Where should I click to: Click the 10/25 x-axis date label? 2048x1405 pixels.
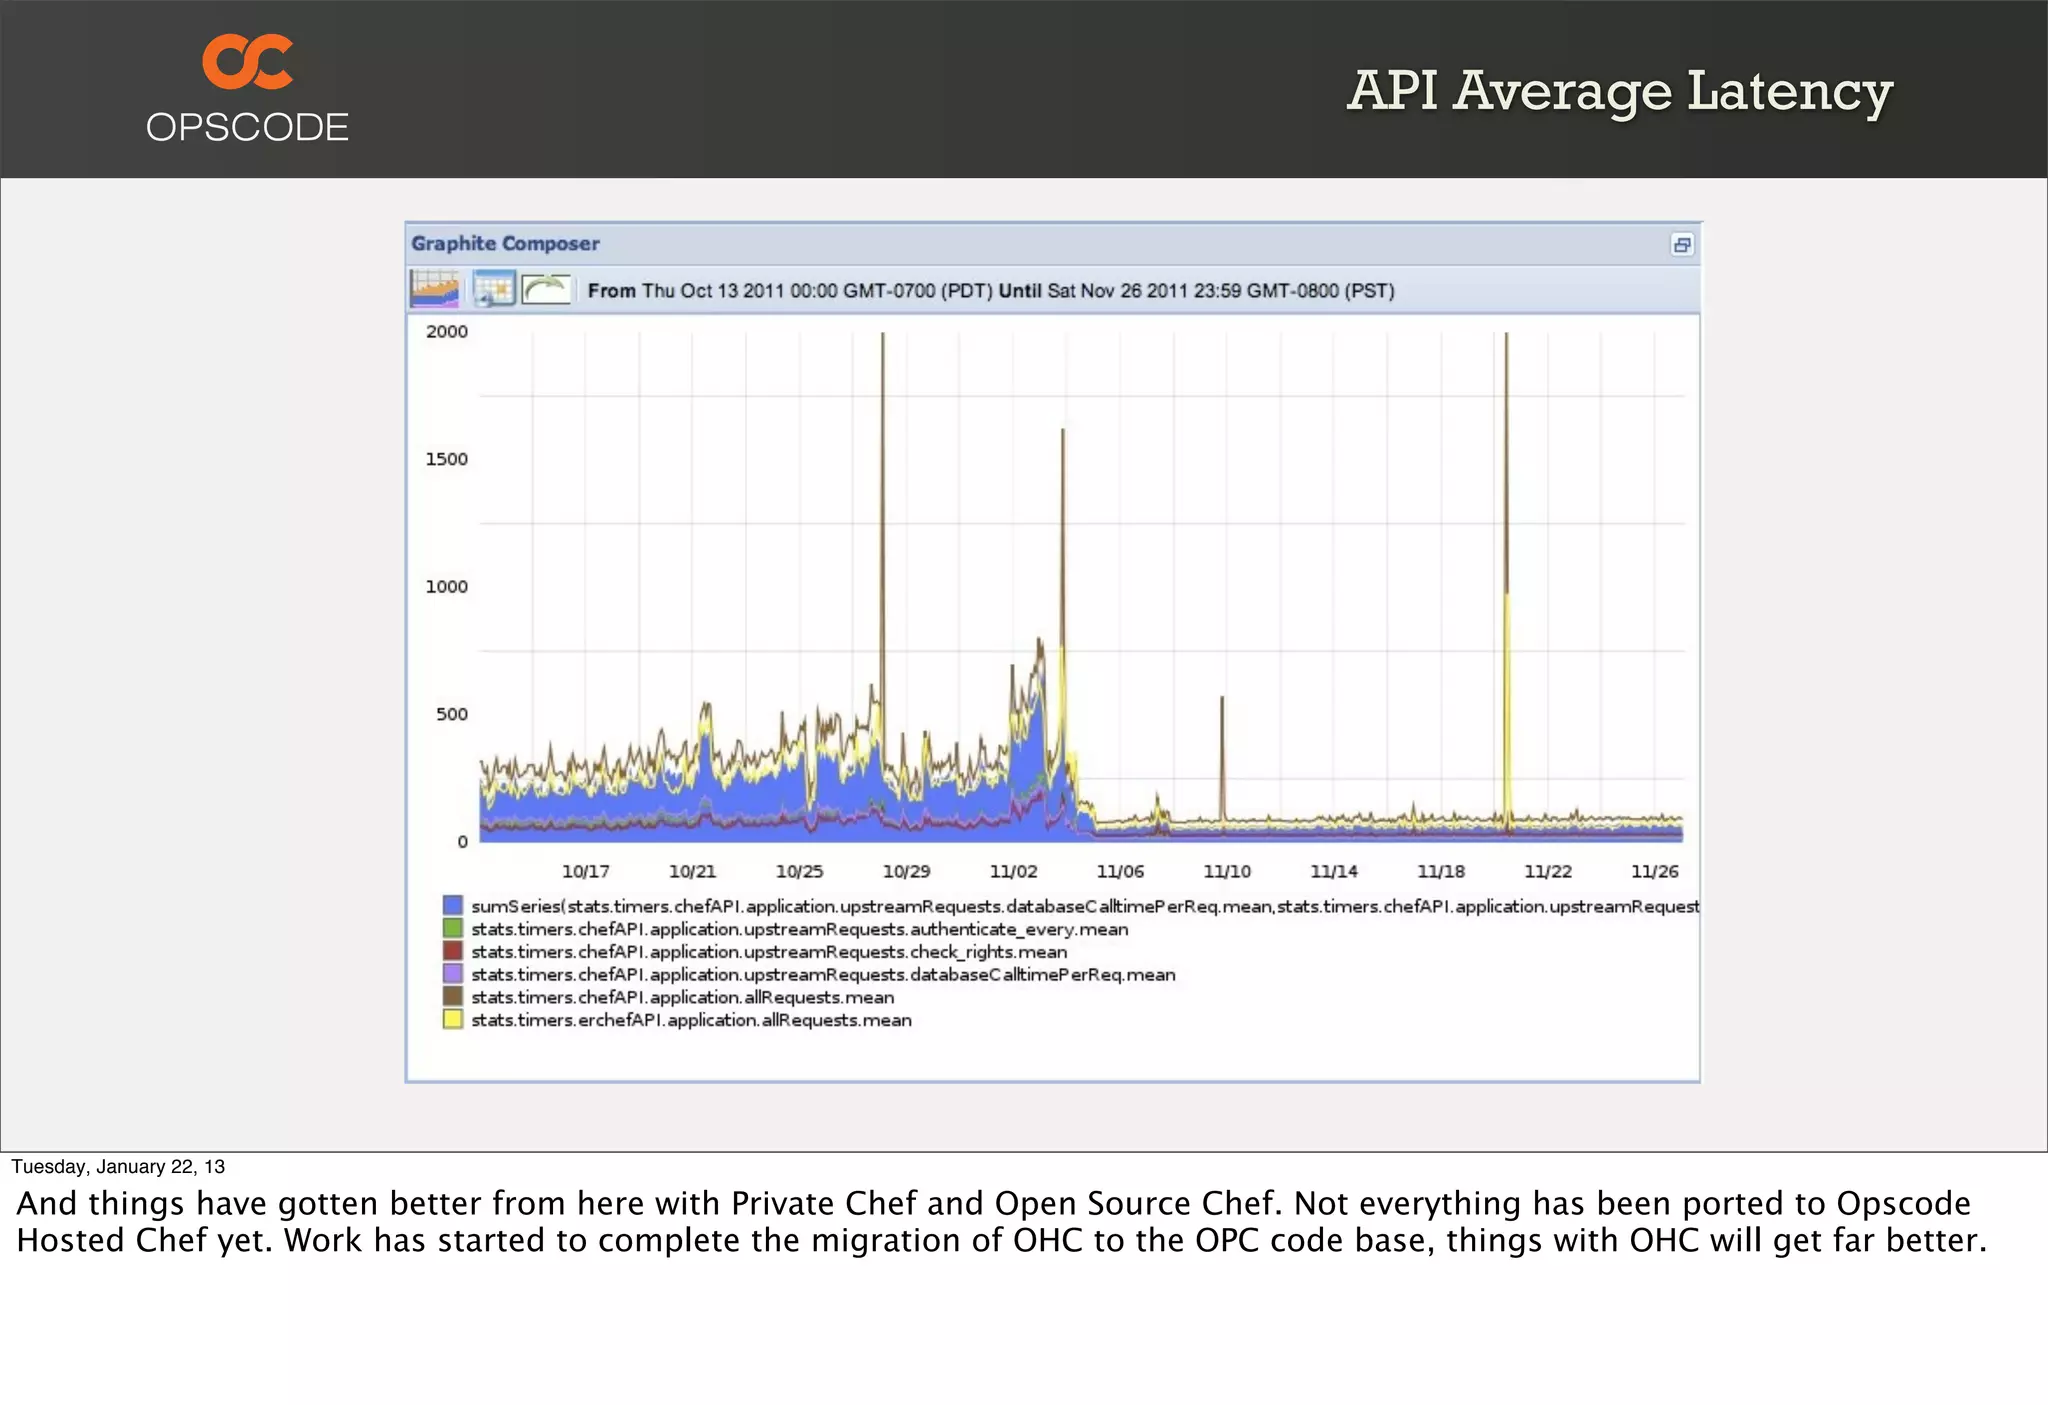click(x=799, y=872)
